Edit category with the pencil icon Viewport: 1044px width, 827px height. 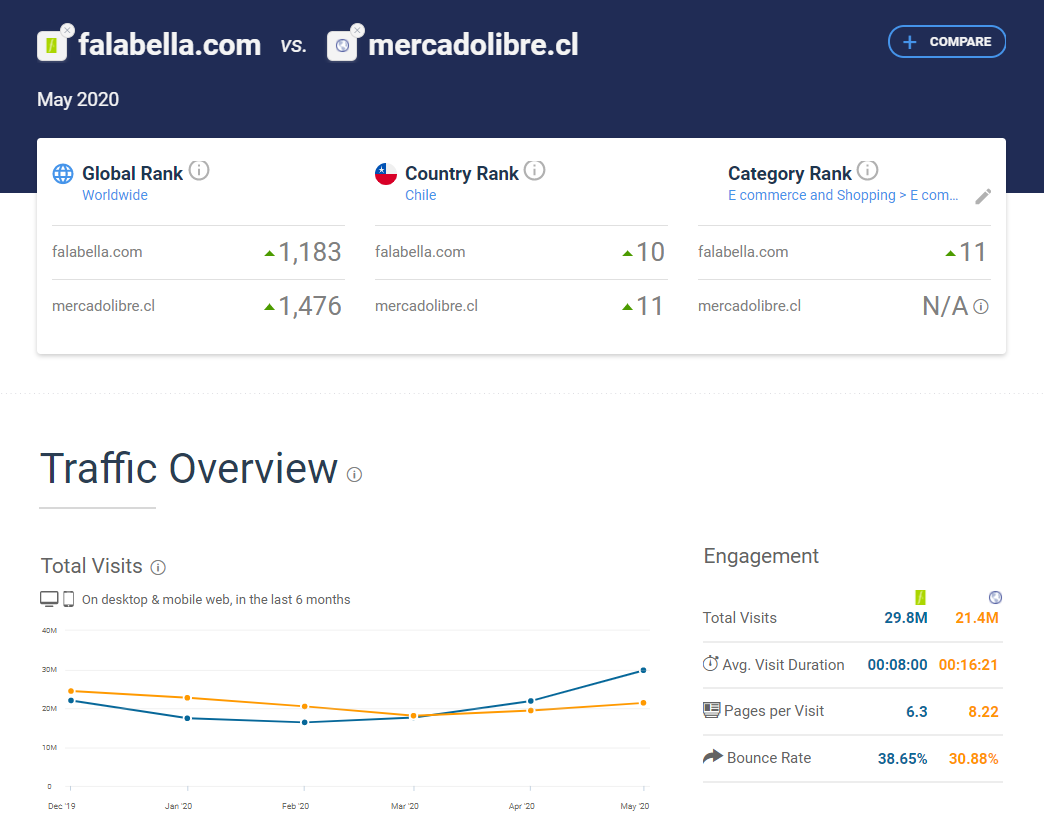click(984, 197)
